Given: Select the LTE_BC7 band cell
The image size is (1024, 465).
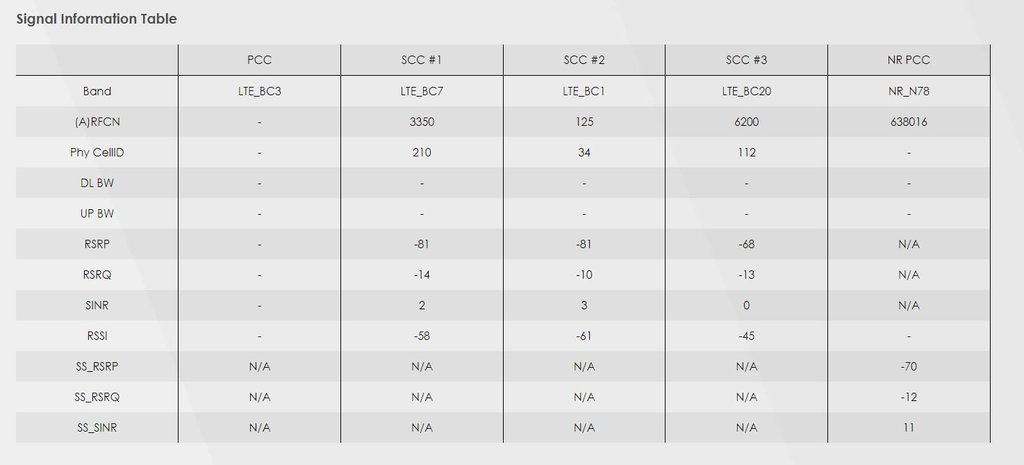Looking at the screenshot, I should tap(421, 91).
